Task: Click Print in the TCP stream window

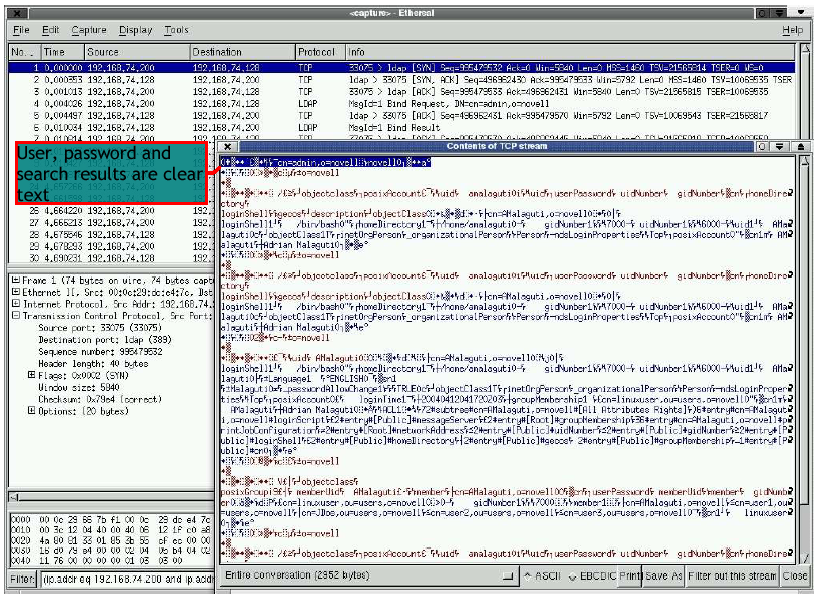Action: (x=630, y=575)
